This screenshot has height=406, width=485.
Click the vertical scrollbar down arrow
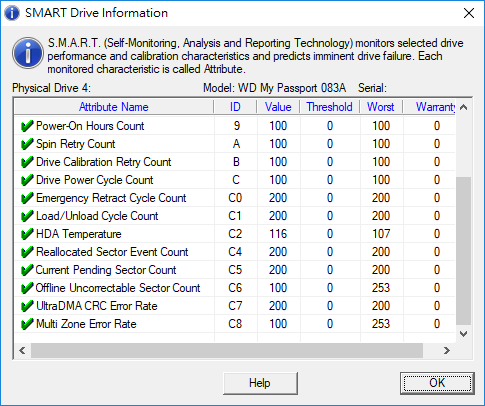click(463, 334)
